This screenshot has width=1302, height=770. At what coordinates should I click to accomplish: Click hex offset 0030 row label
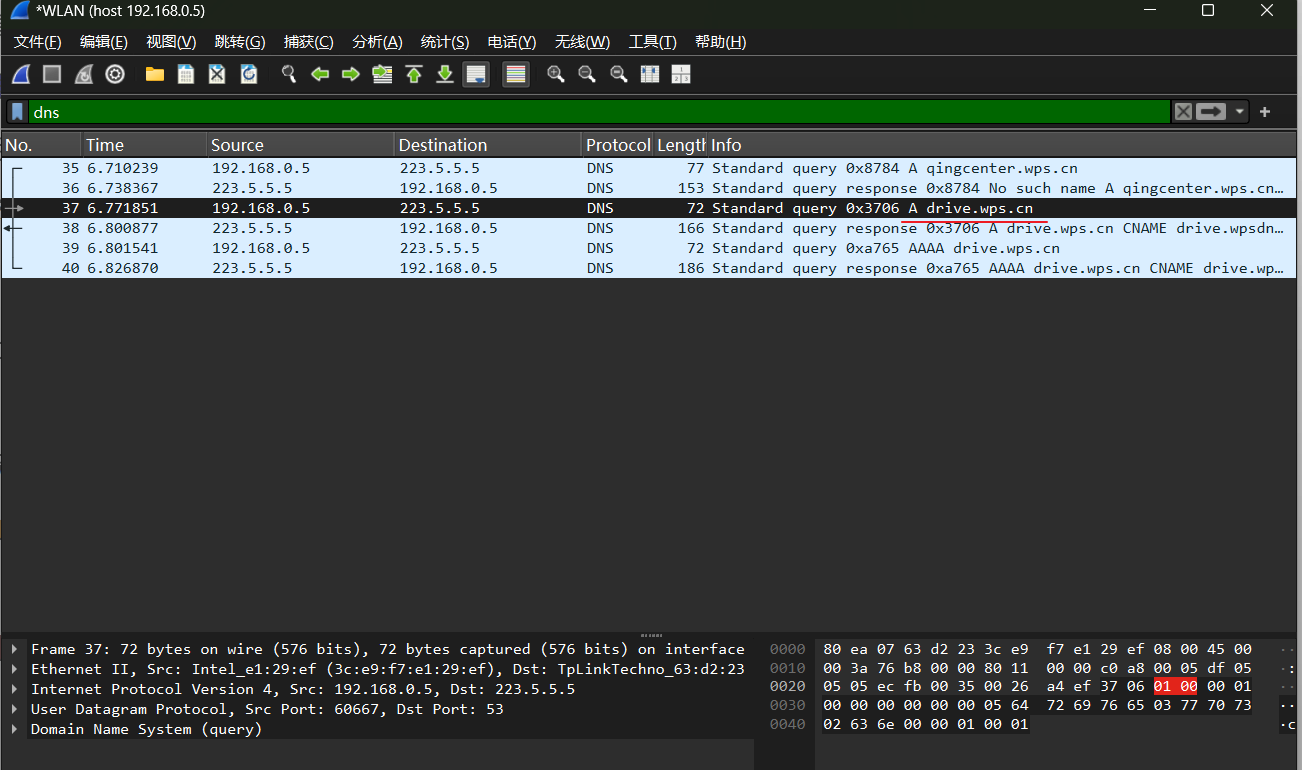click(x=787, y=705)
